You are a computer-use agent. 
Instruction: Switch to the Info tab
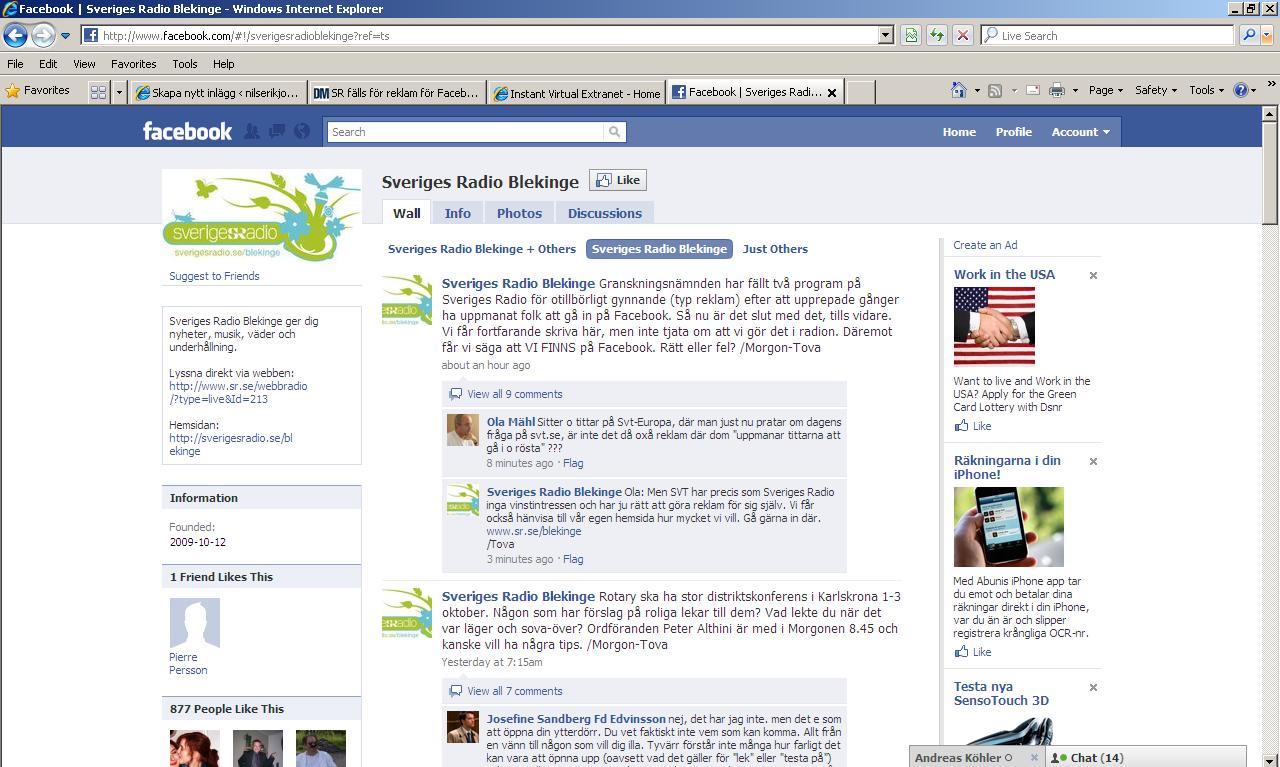tap(458, 213)
